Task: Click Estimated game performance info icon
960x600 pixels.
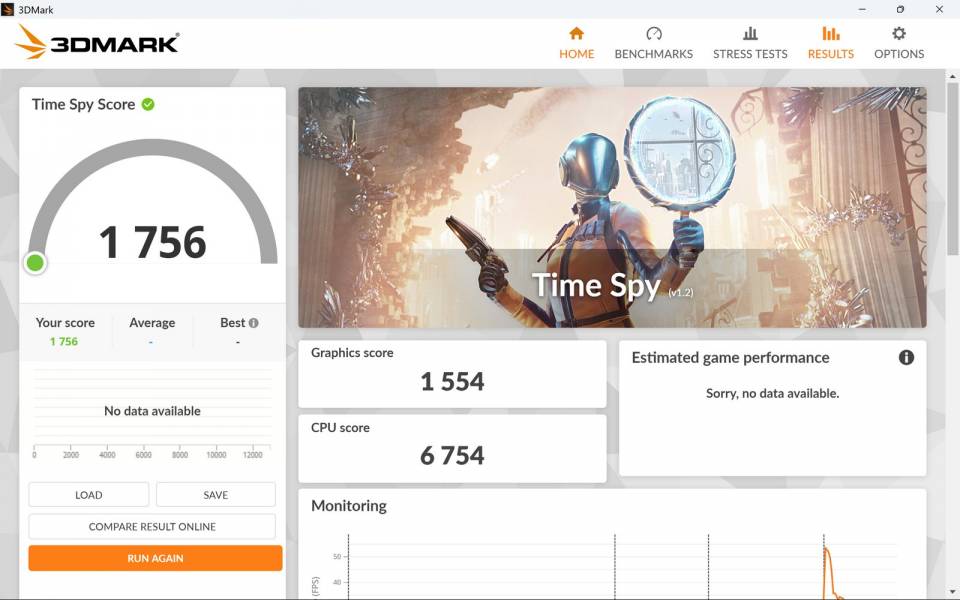Action: click(x=906, y=357)
